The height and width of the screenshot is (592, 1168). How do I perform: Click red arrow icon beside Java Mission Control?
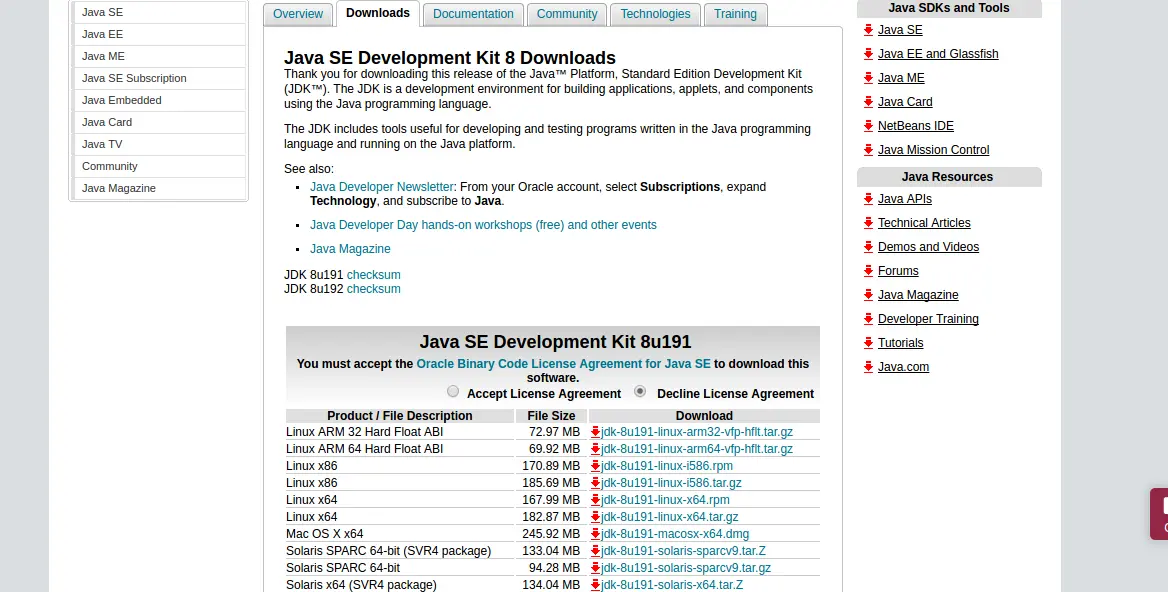click(868, 150)
